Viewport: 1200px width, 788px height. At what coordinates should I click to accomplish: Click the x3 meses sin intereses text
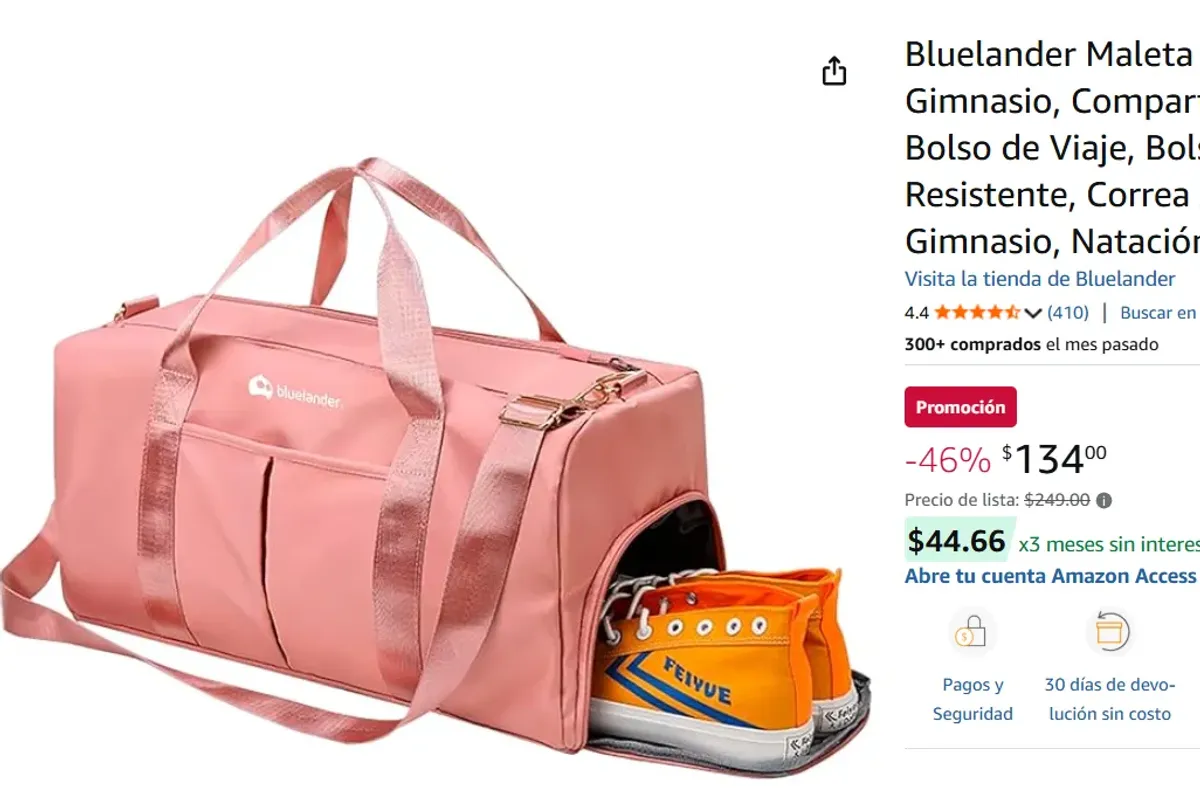pyautogui.click(x=1109, y=544)
